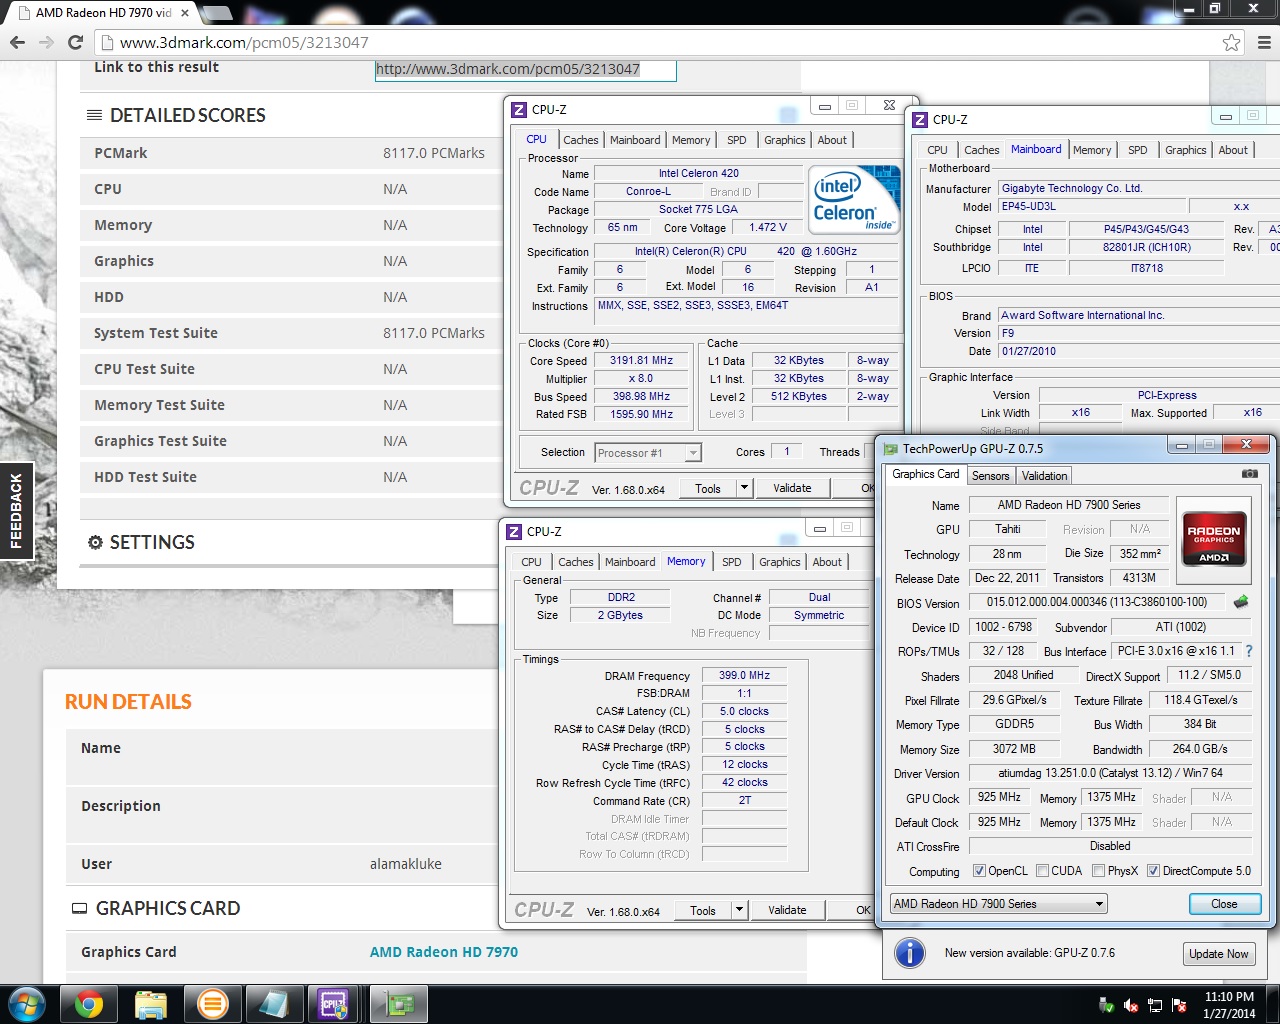Image resolution: width=1280 pixels, height=1024 pixels.
Task: Click the Intel Celeron 420 name field
Action: [x=698, y=173]
